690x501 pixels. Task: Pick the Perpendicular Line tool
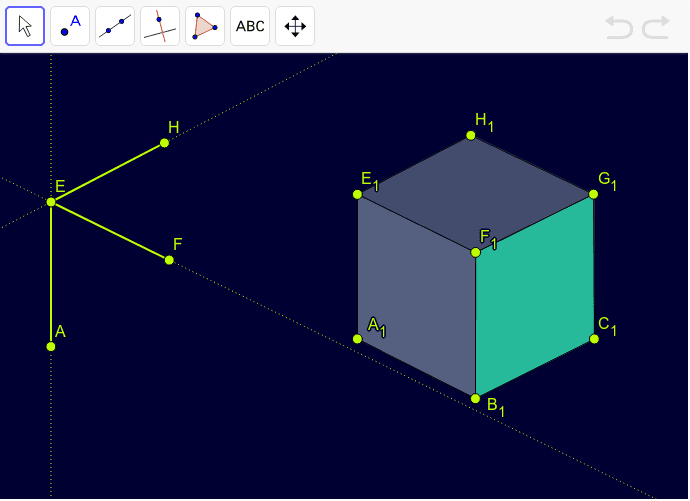pos(160,26)
